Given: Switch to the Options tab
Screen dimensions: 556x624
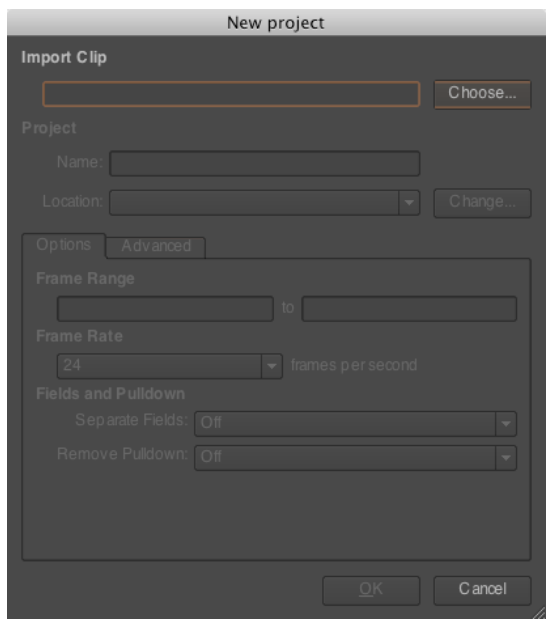Looking at the screenshot, I should coord(64,245).
